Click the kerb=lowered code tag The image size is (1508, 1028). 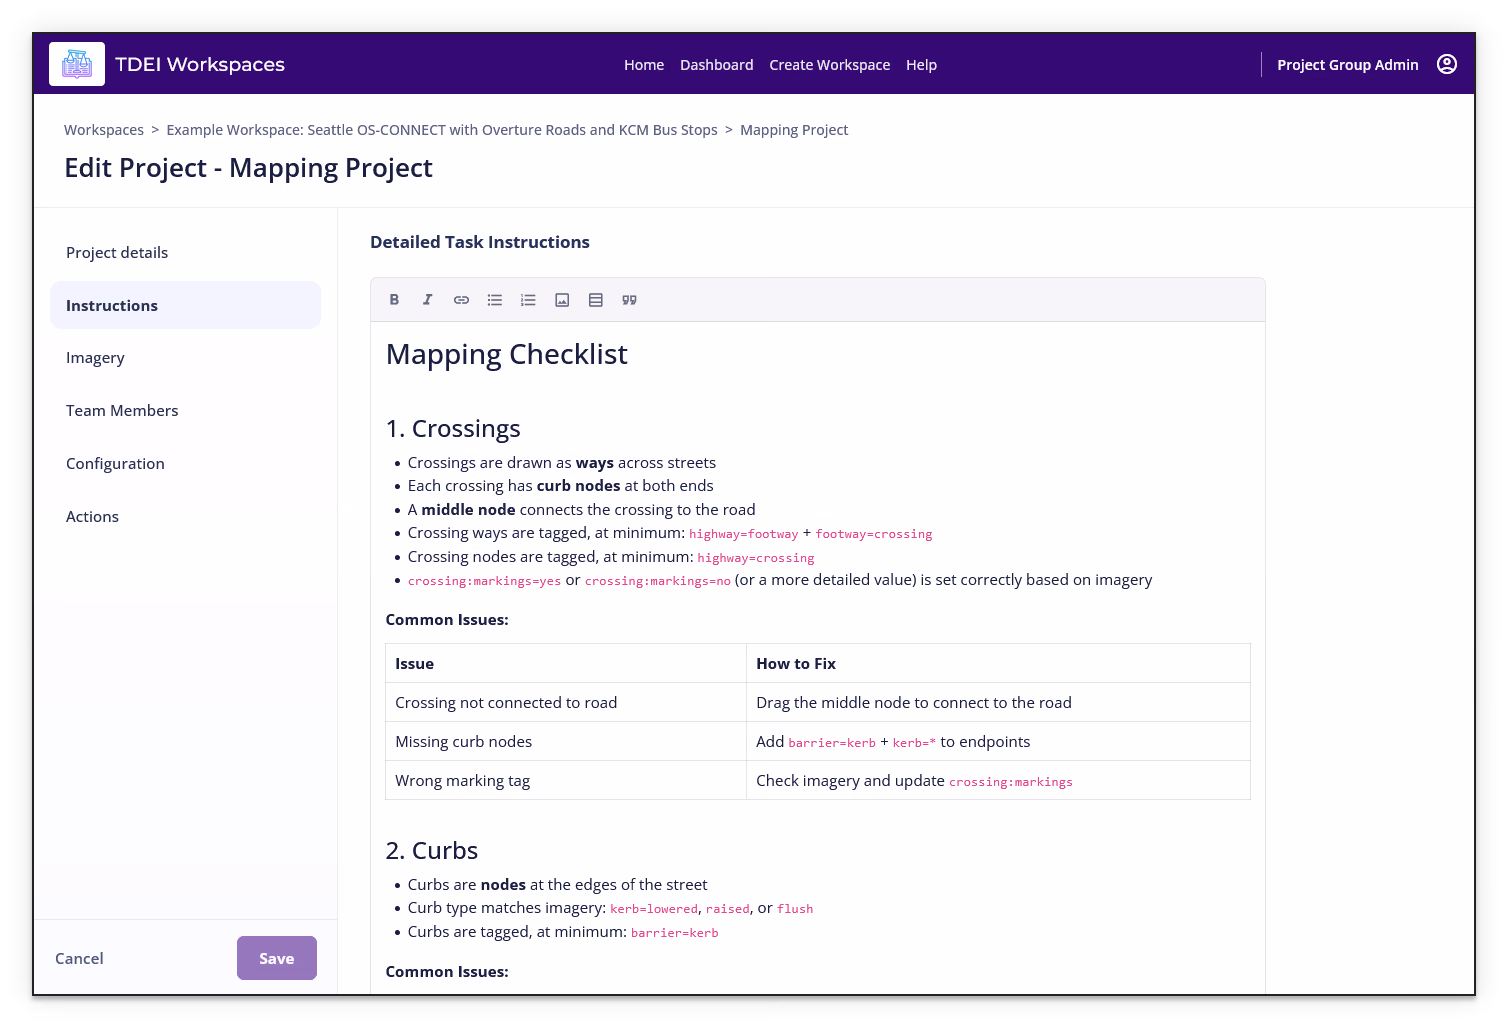[654, 909]
